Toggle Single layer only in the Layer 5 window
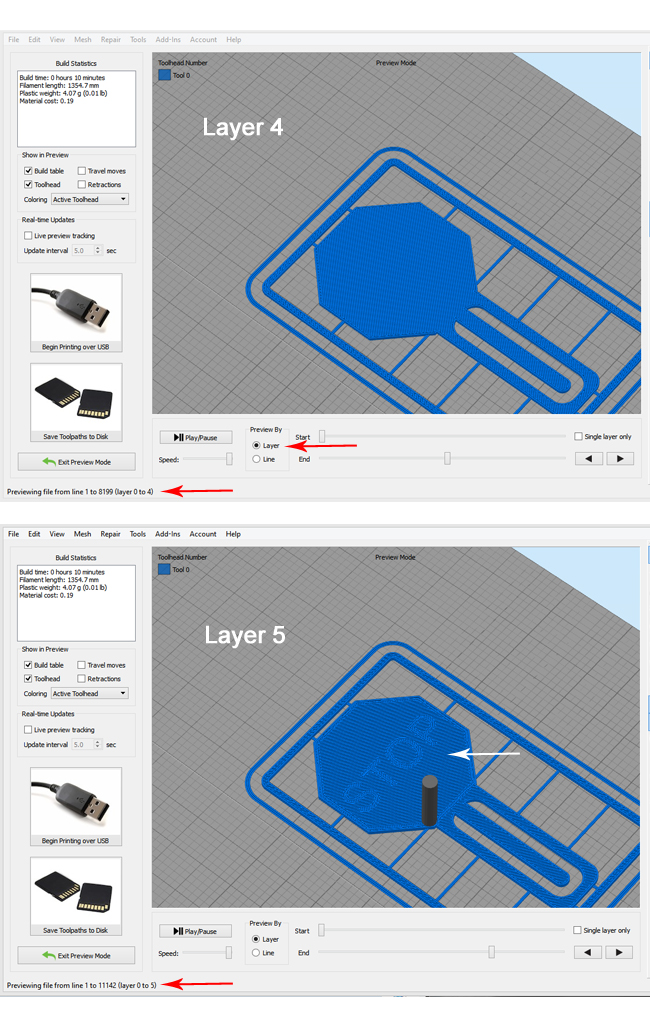Screen dimensions: 650x1022 coord(578,930)
